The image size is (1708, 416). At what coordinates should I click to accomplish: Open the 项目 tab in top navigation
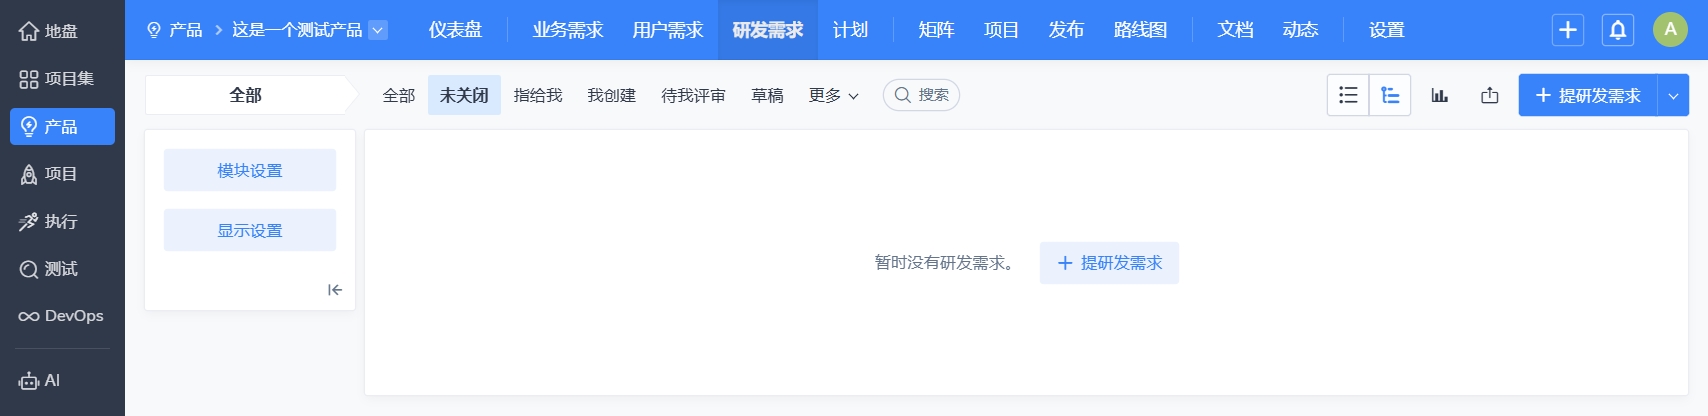click(1001, 30)
